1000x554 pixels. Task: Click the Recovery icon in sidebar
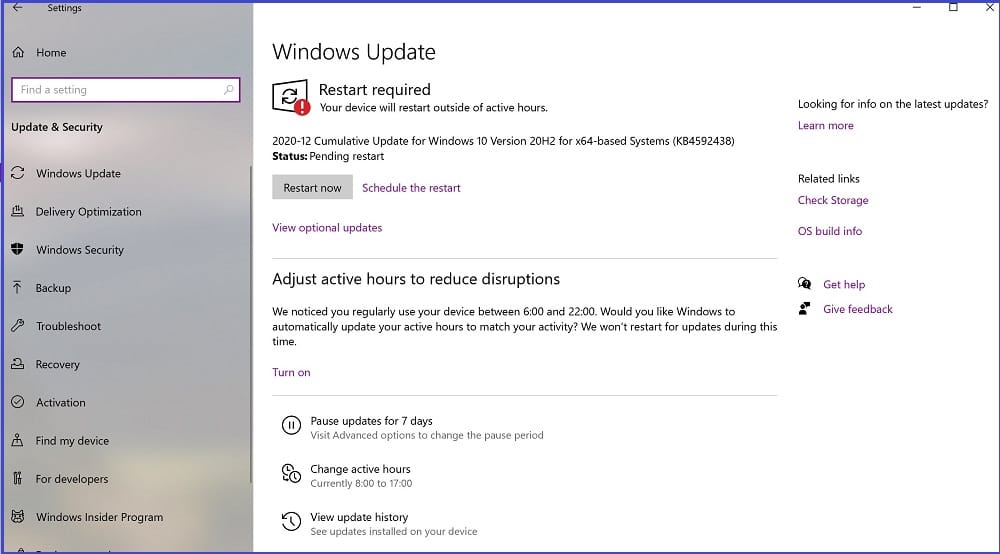pos(18,363)
